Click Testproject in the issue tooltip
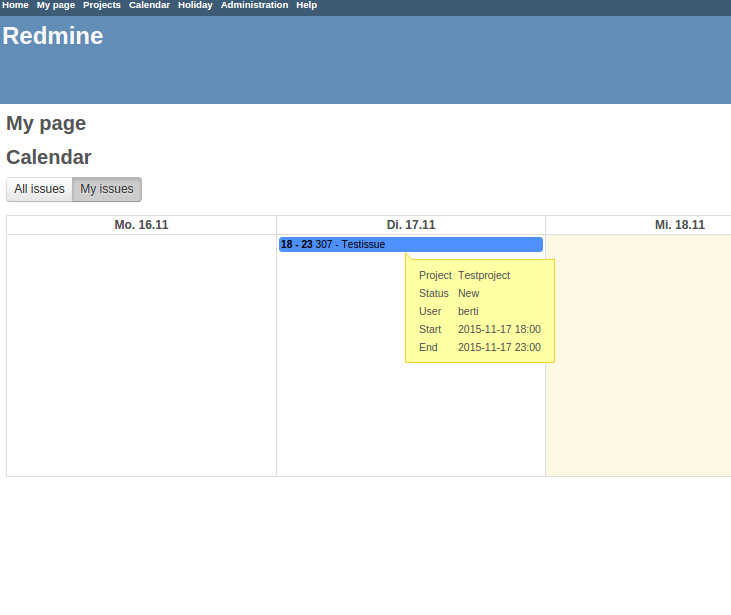 [484, 275]
